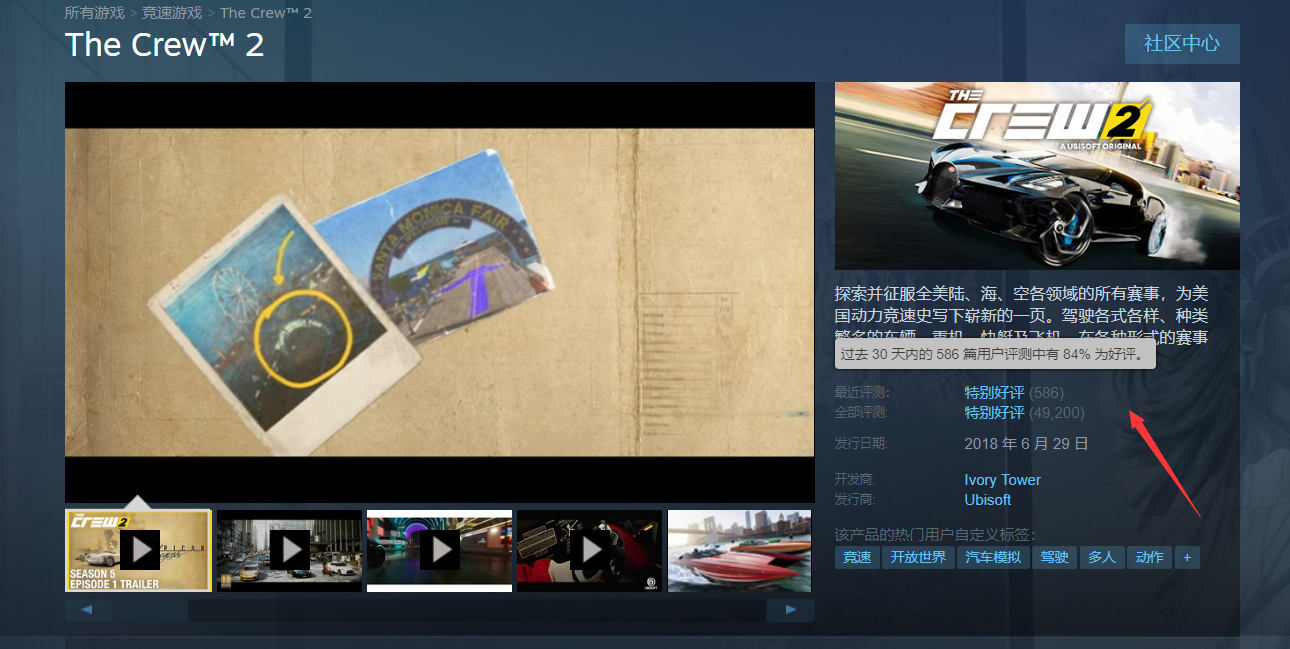The width and height of the screenshot is (1290, 649).
Task: Click The Crew™ 2 breadcrumb link
Action: pos(266,13)
